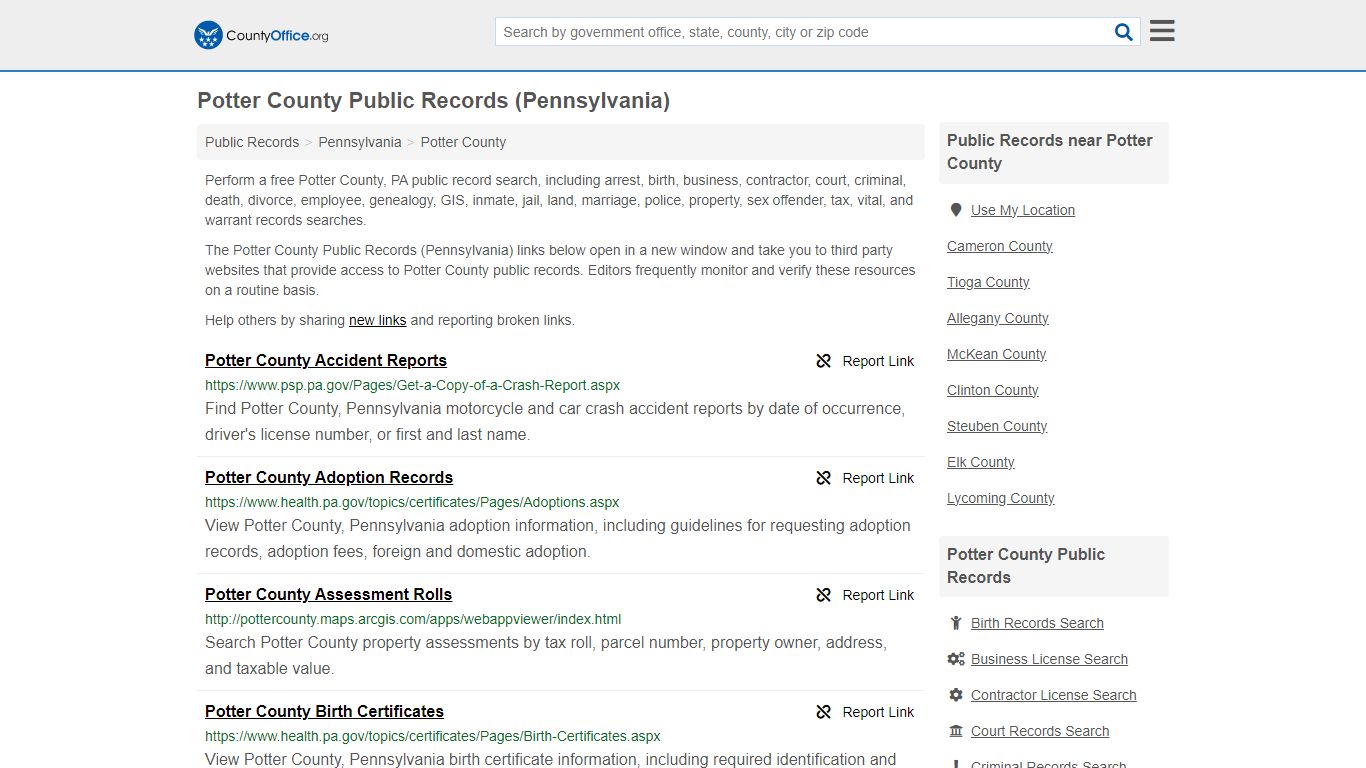Open Clinton County records

pos(993,390)
